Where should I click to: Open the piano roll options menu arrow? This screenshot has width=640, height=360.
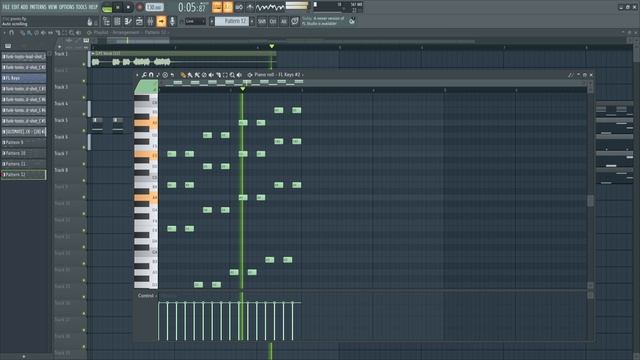pos(137,75)
